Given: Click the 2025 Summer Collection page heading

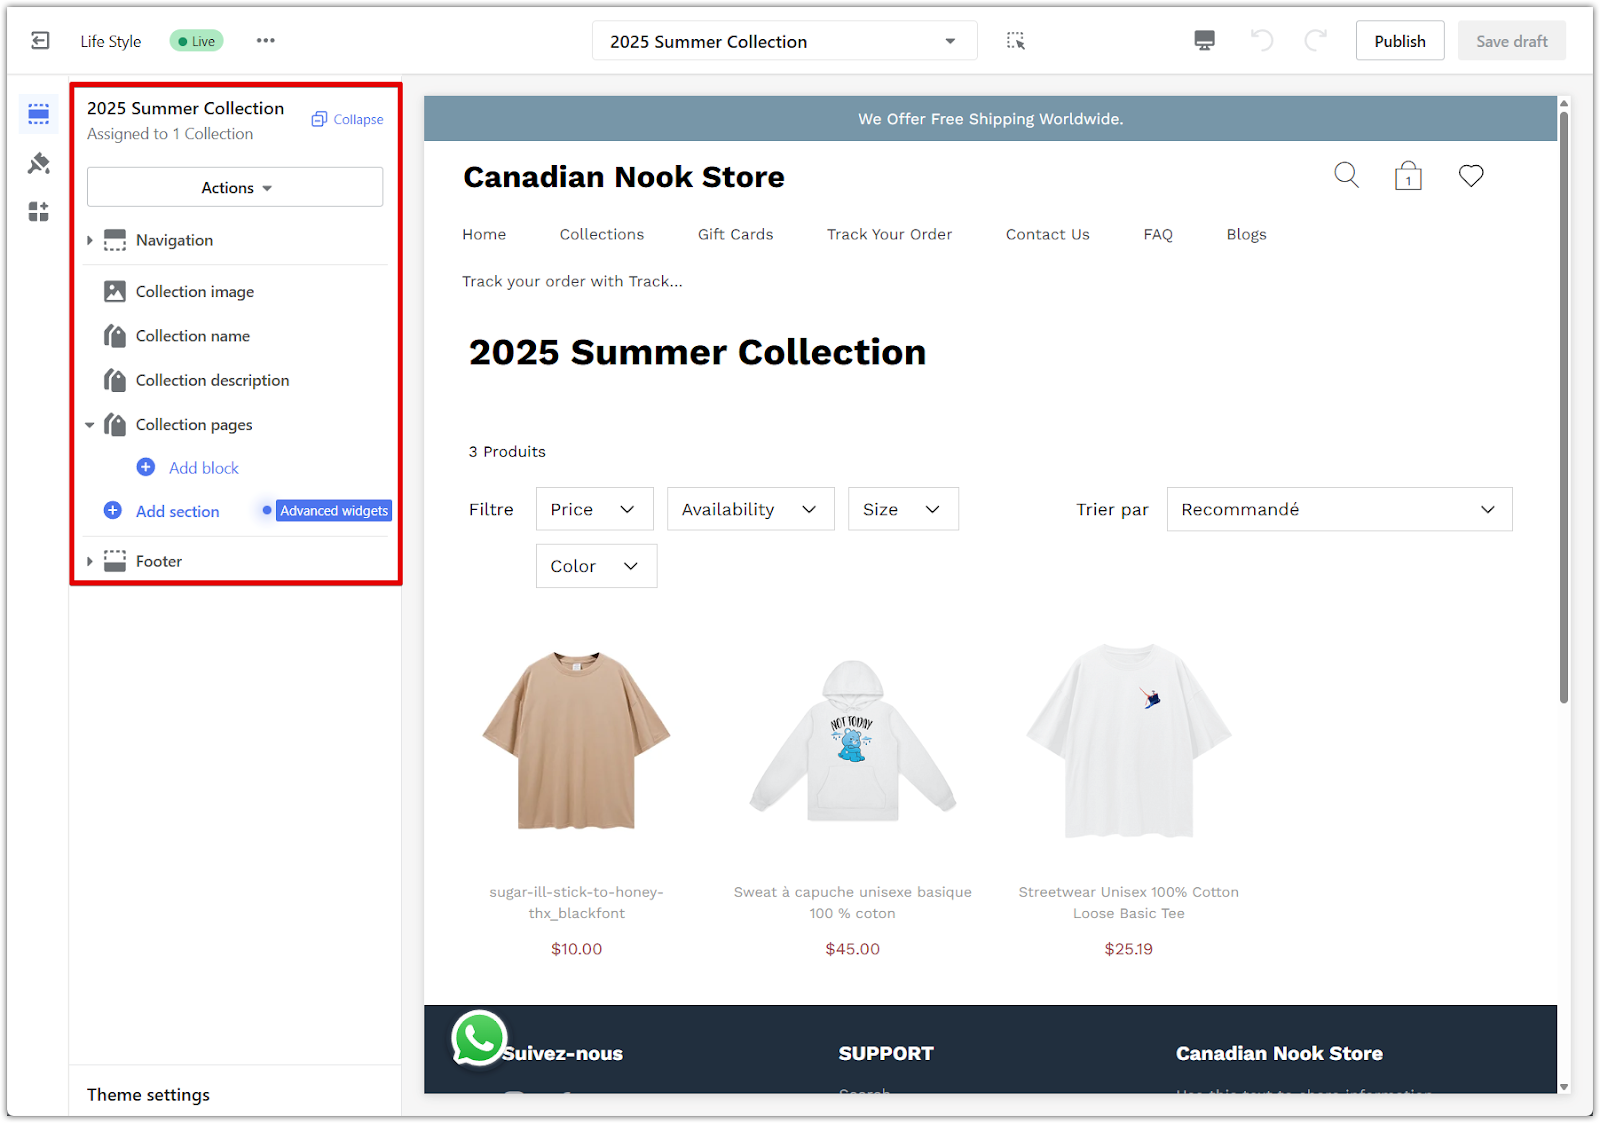Looking at the screenshot, I should pyautogui.click(x=697, y=352).
